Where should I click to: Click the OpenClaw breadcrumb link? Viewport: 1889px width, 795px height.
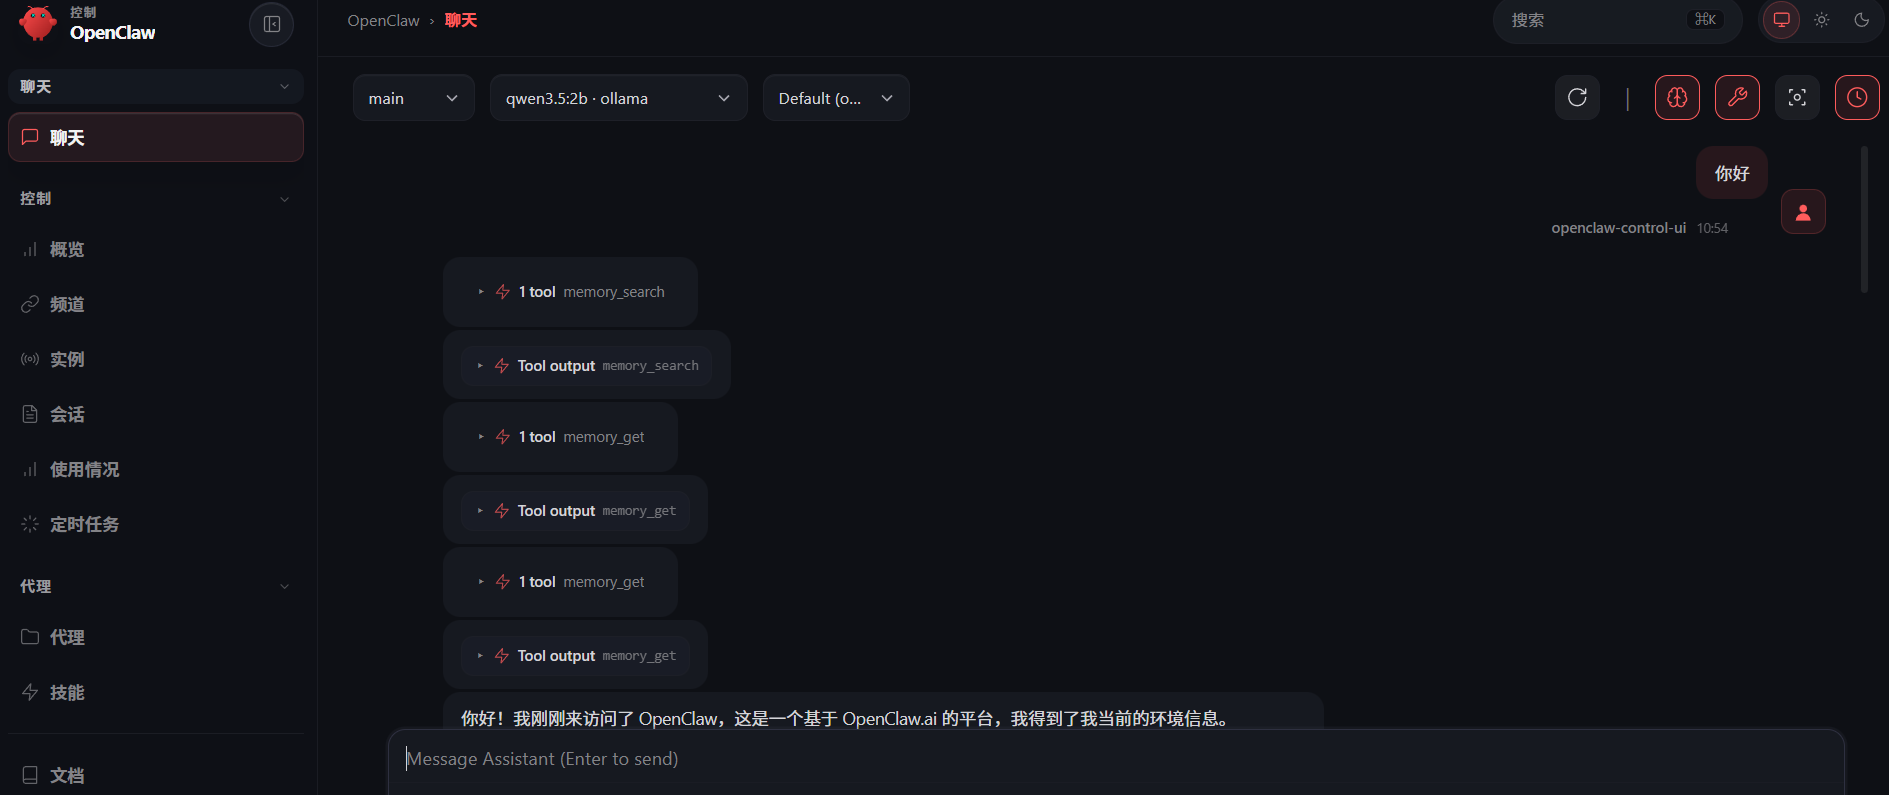pos(383,21)
